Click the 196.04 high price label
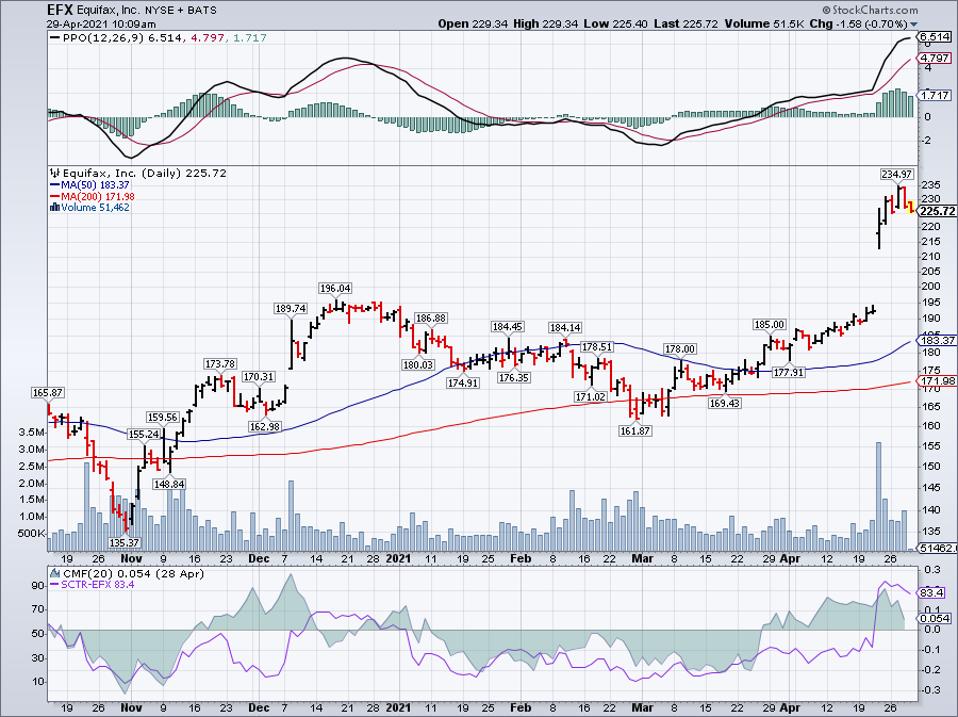The width and height of the screenshot is (958, 717). [x=335, y=288]
